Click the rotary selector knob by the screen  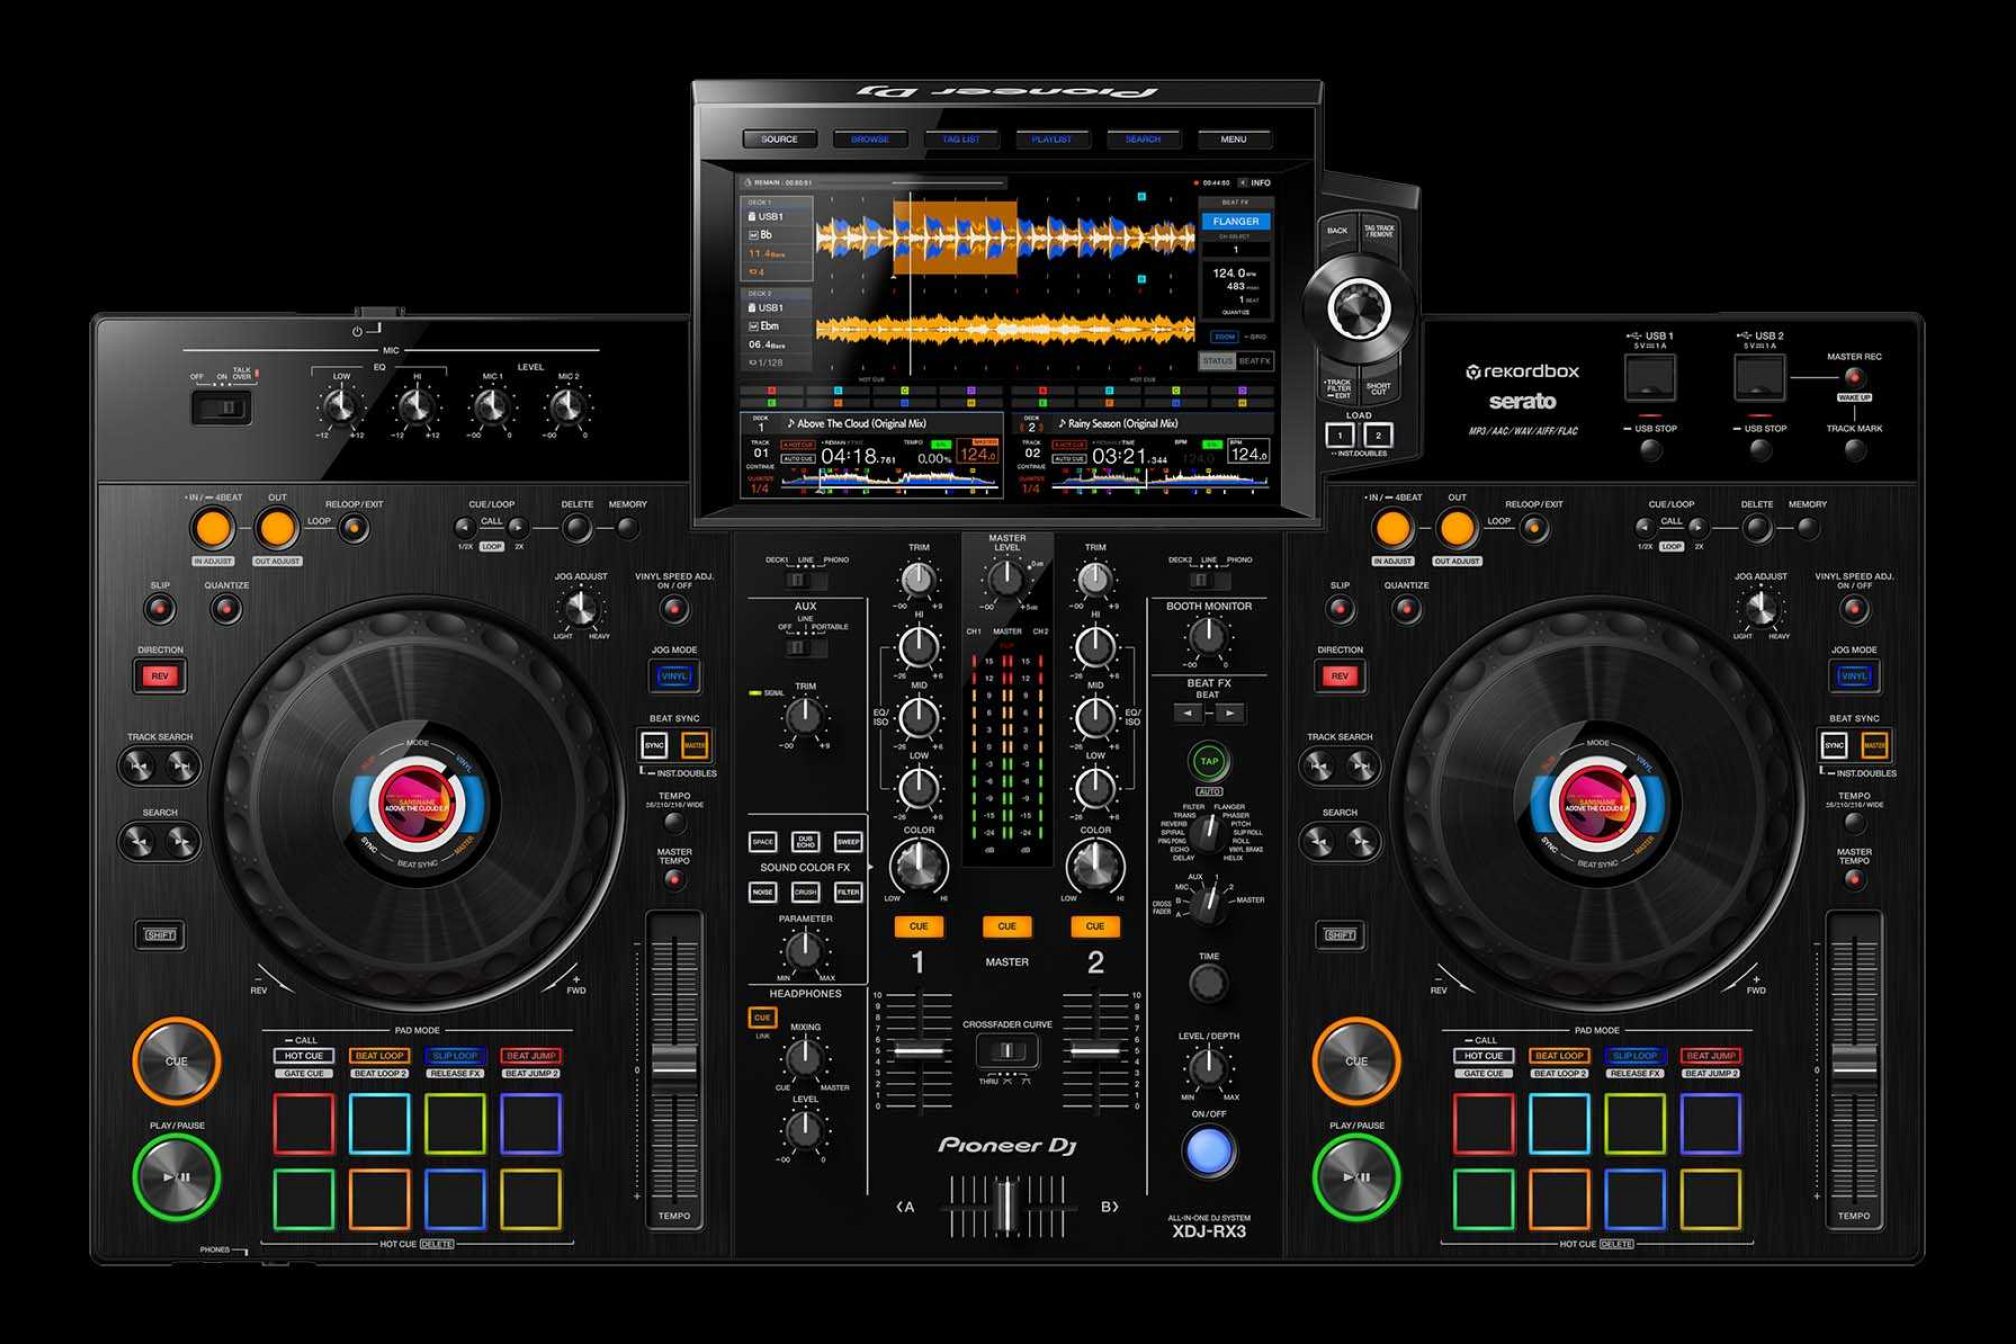pos(1359,307)
